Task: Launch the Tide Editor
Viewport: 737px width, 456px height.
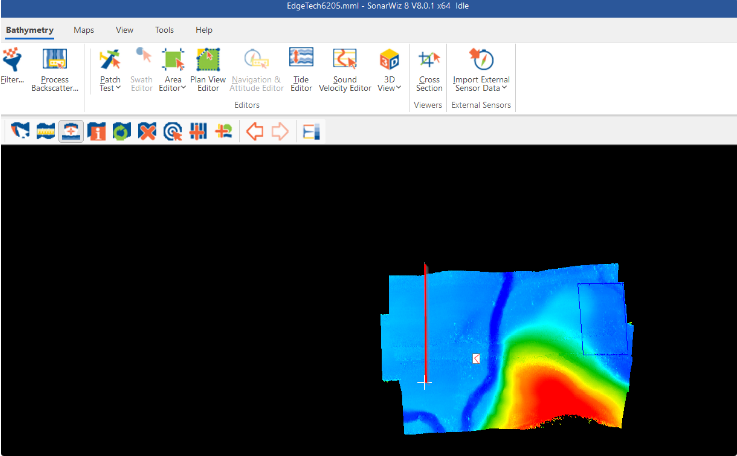Action: coord(301,68)
